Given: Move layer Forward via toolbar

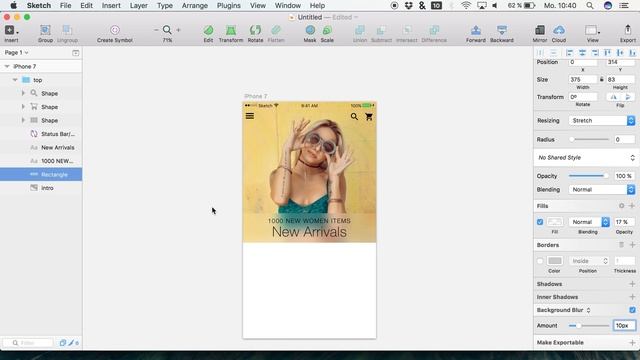Looking at the screenshot, I should click(476, 33).
